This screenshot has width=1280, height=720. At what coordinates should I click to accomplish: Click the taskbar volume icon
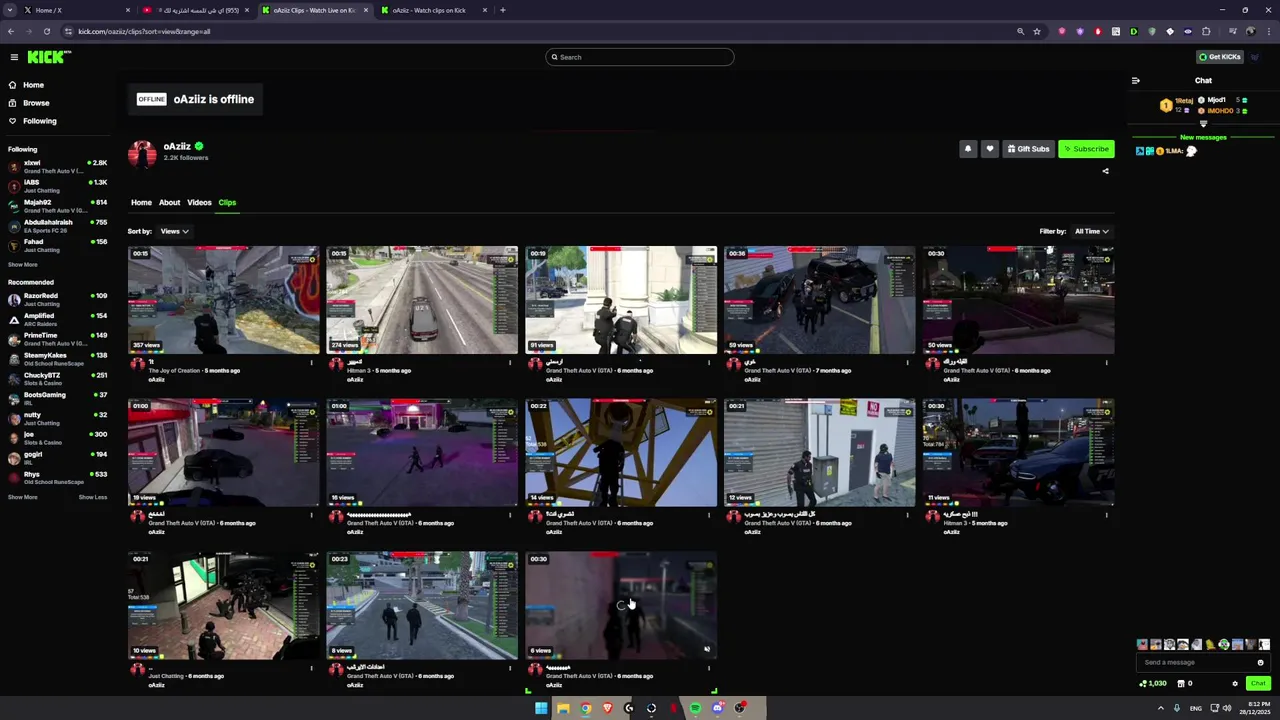(x=1227, y=708)
